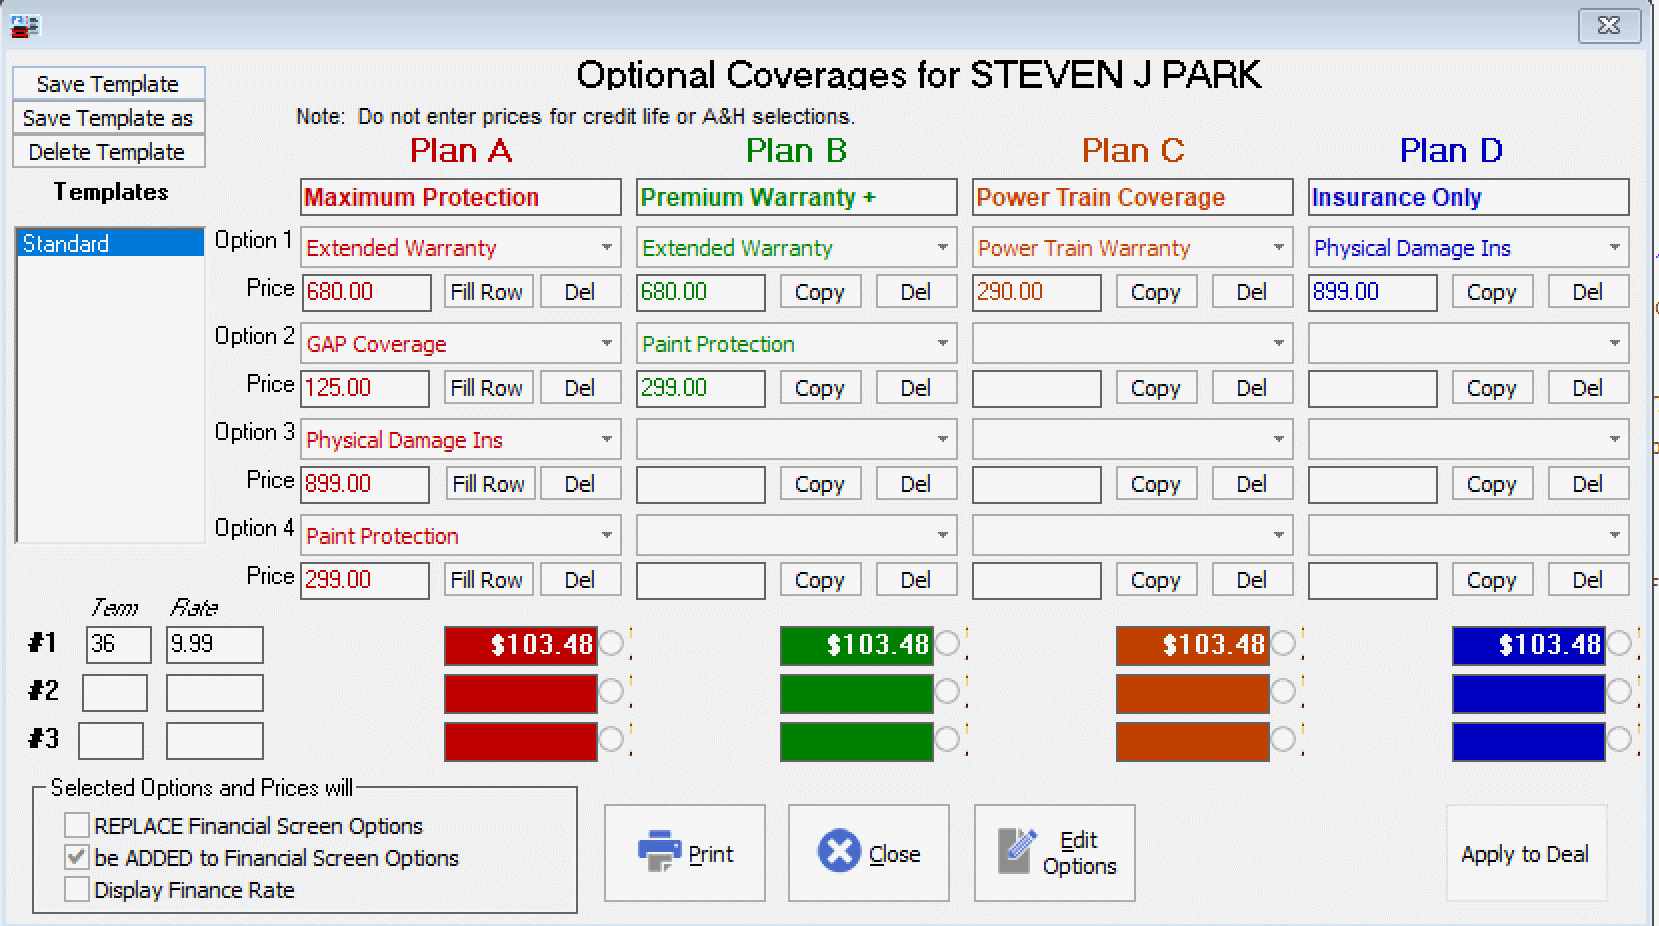Viewport: 1659px width, 926px height.
Task: Click the printer icon on Print button
Action: pos(659,852)
